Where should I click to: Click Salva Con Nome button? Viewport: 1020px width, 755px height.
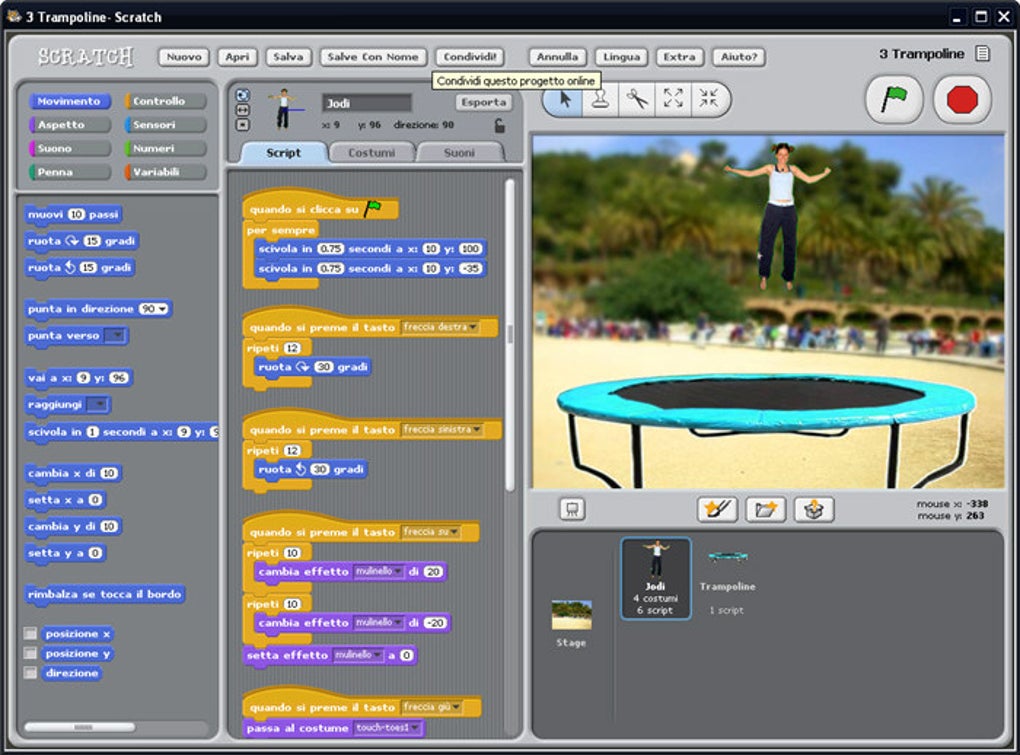[373, 57]
